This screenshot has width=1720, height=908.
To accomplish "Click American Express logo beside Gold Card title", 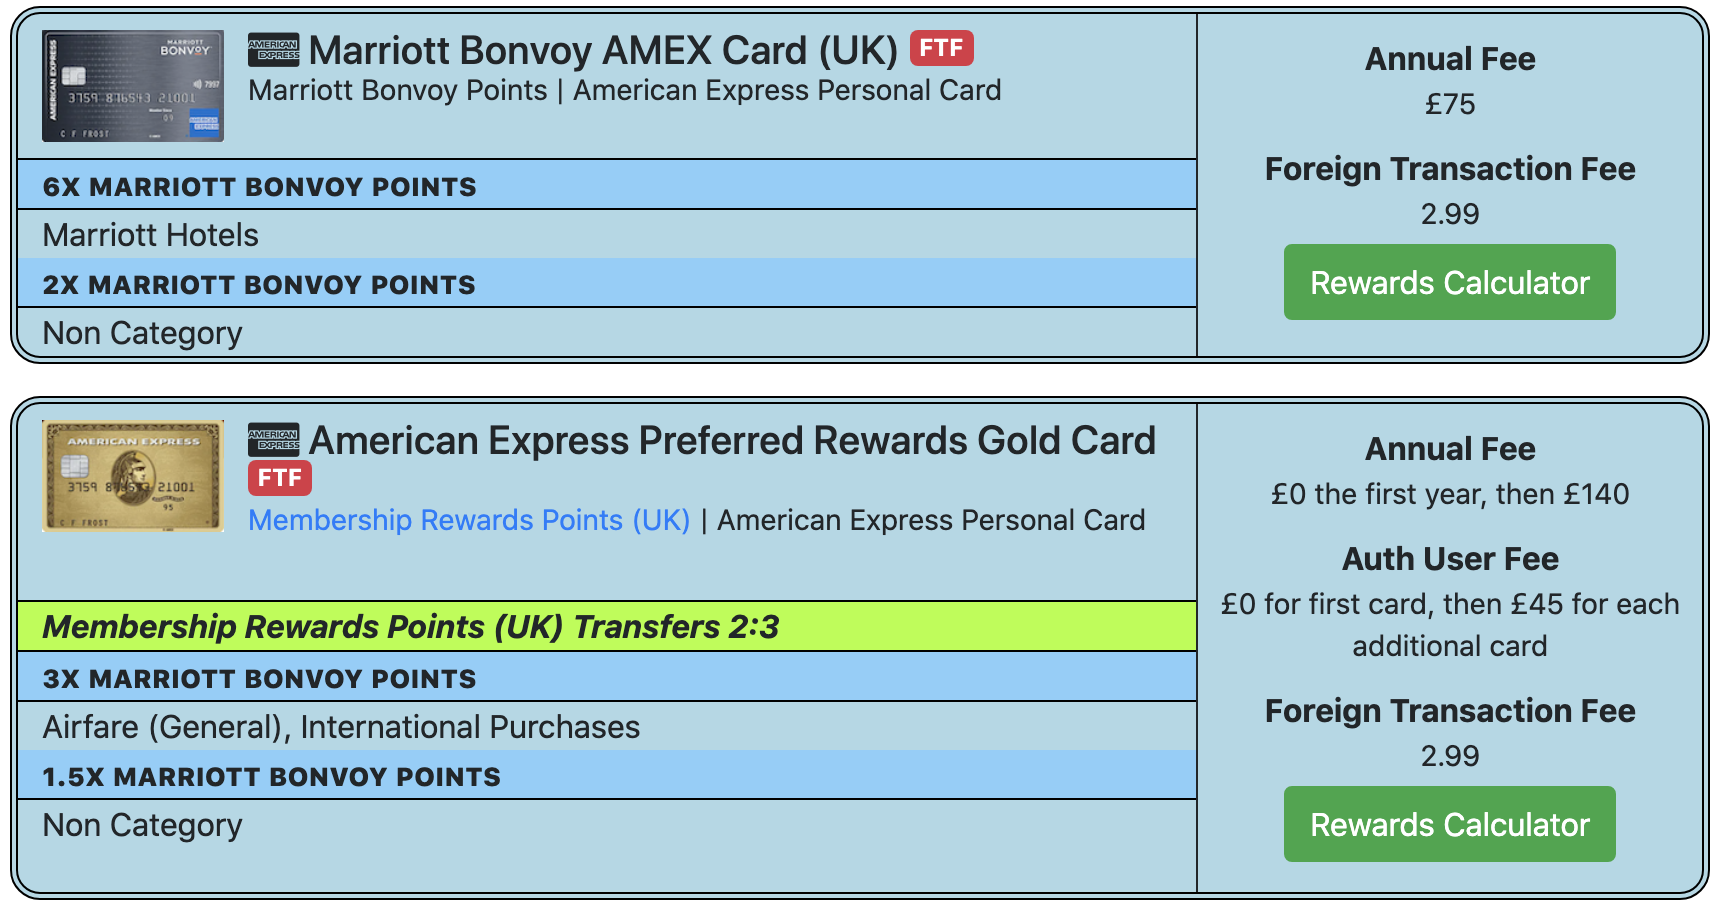I will [274, 440].
